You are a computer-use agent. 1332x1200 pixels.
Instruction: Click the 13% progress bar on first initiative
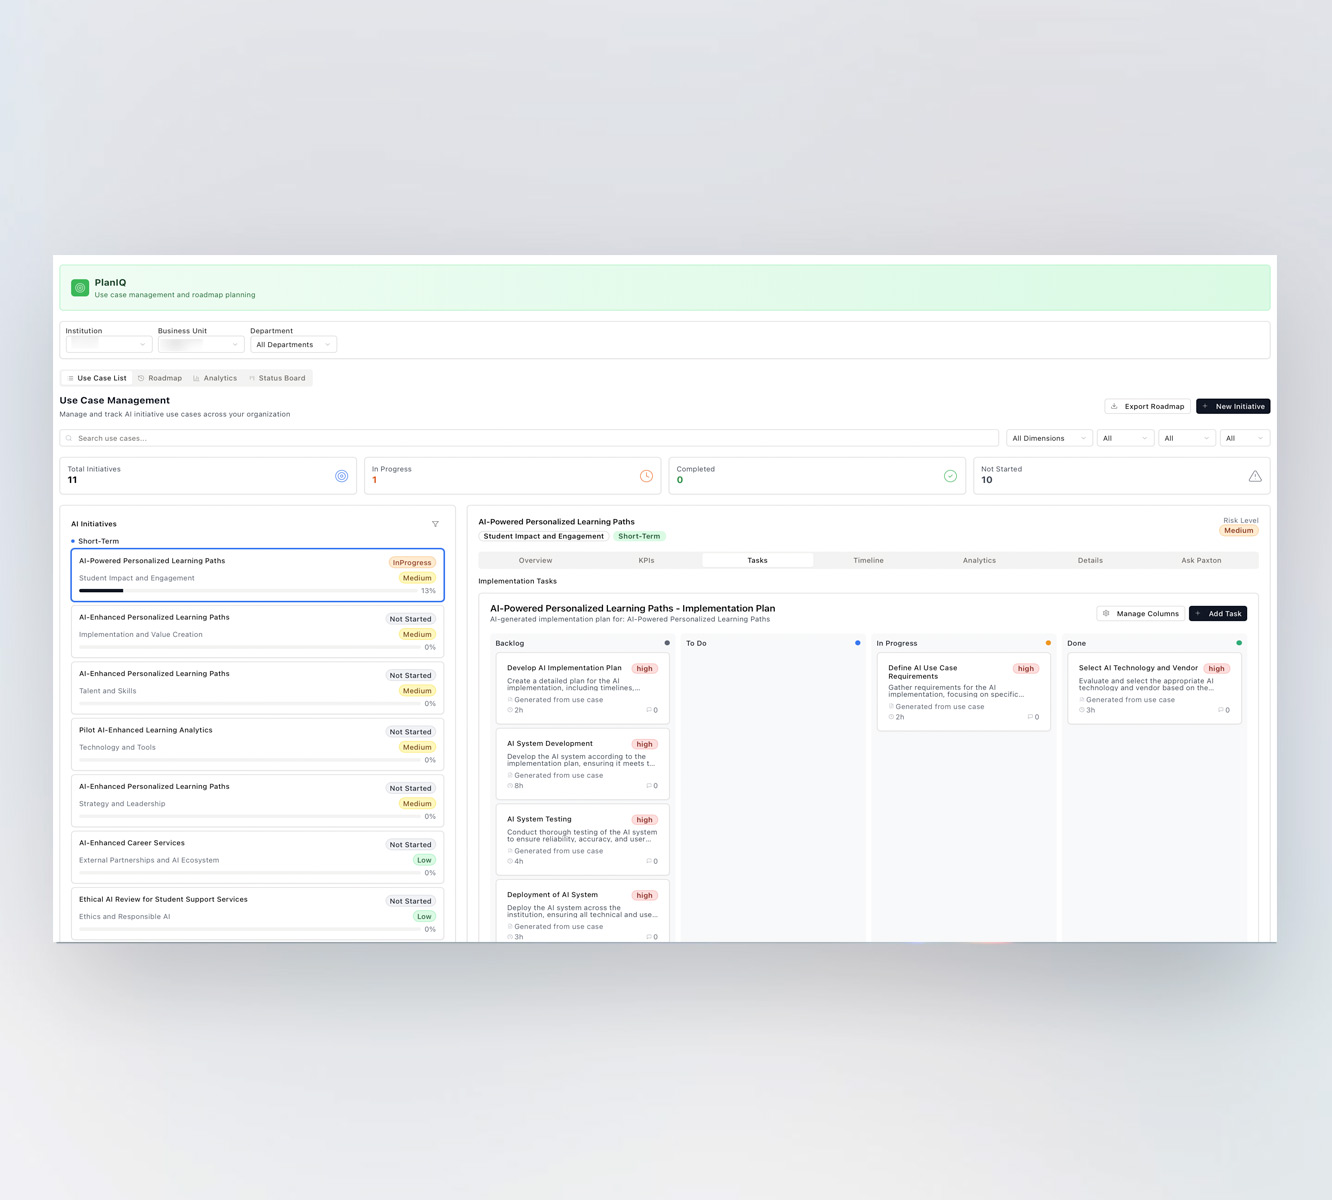point(248,591)
